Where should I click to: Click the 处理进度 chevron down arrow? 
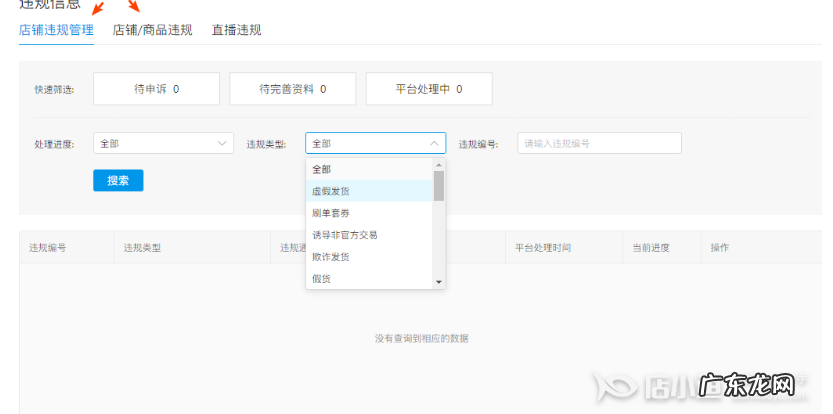(x=222, y=143)
